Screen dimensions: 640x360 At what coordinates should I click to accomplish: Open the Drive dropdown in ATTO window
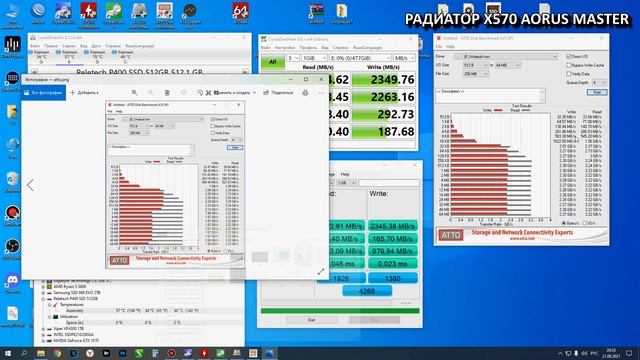tap(507, 56)
